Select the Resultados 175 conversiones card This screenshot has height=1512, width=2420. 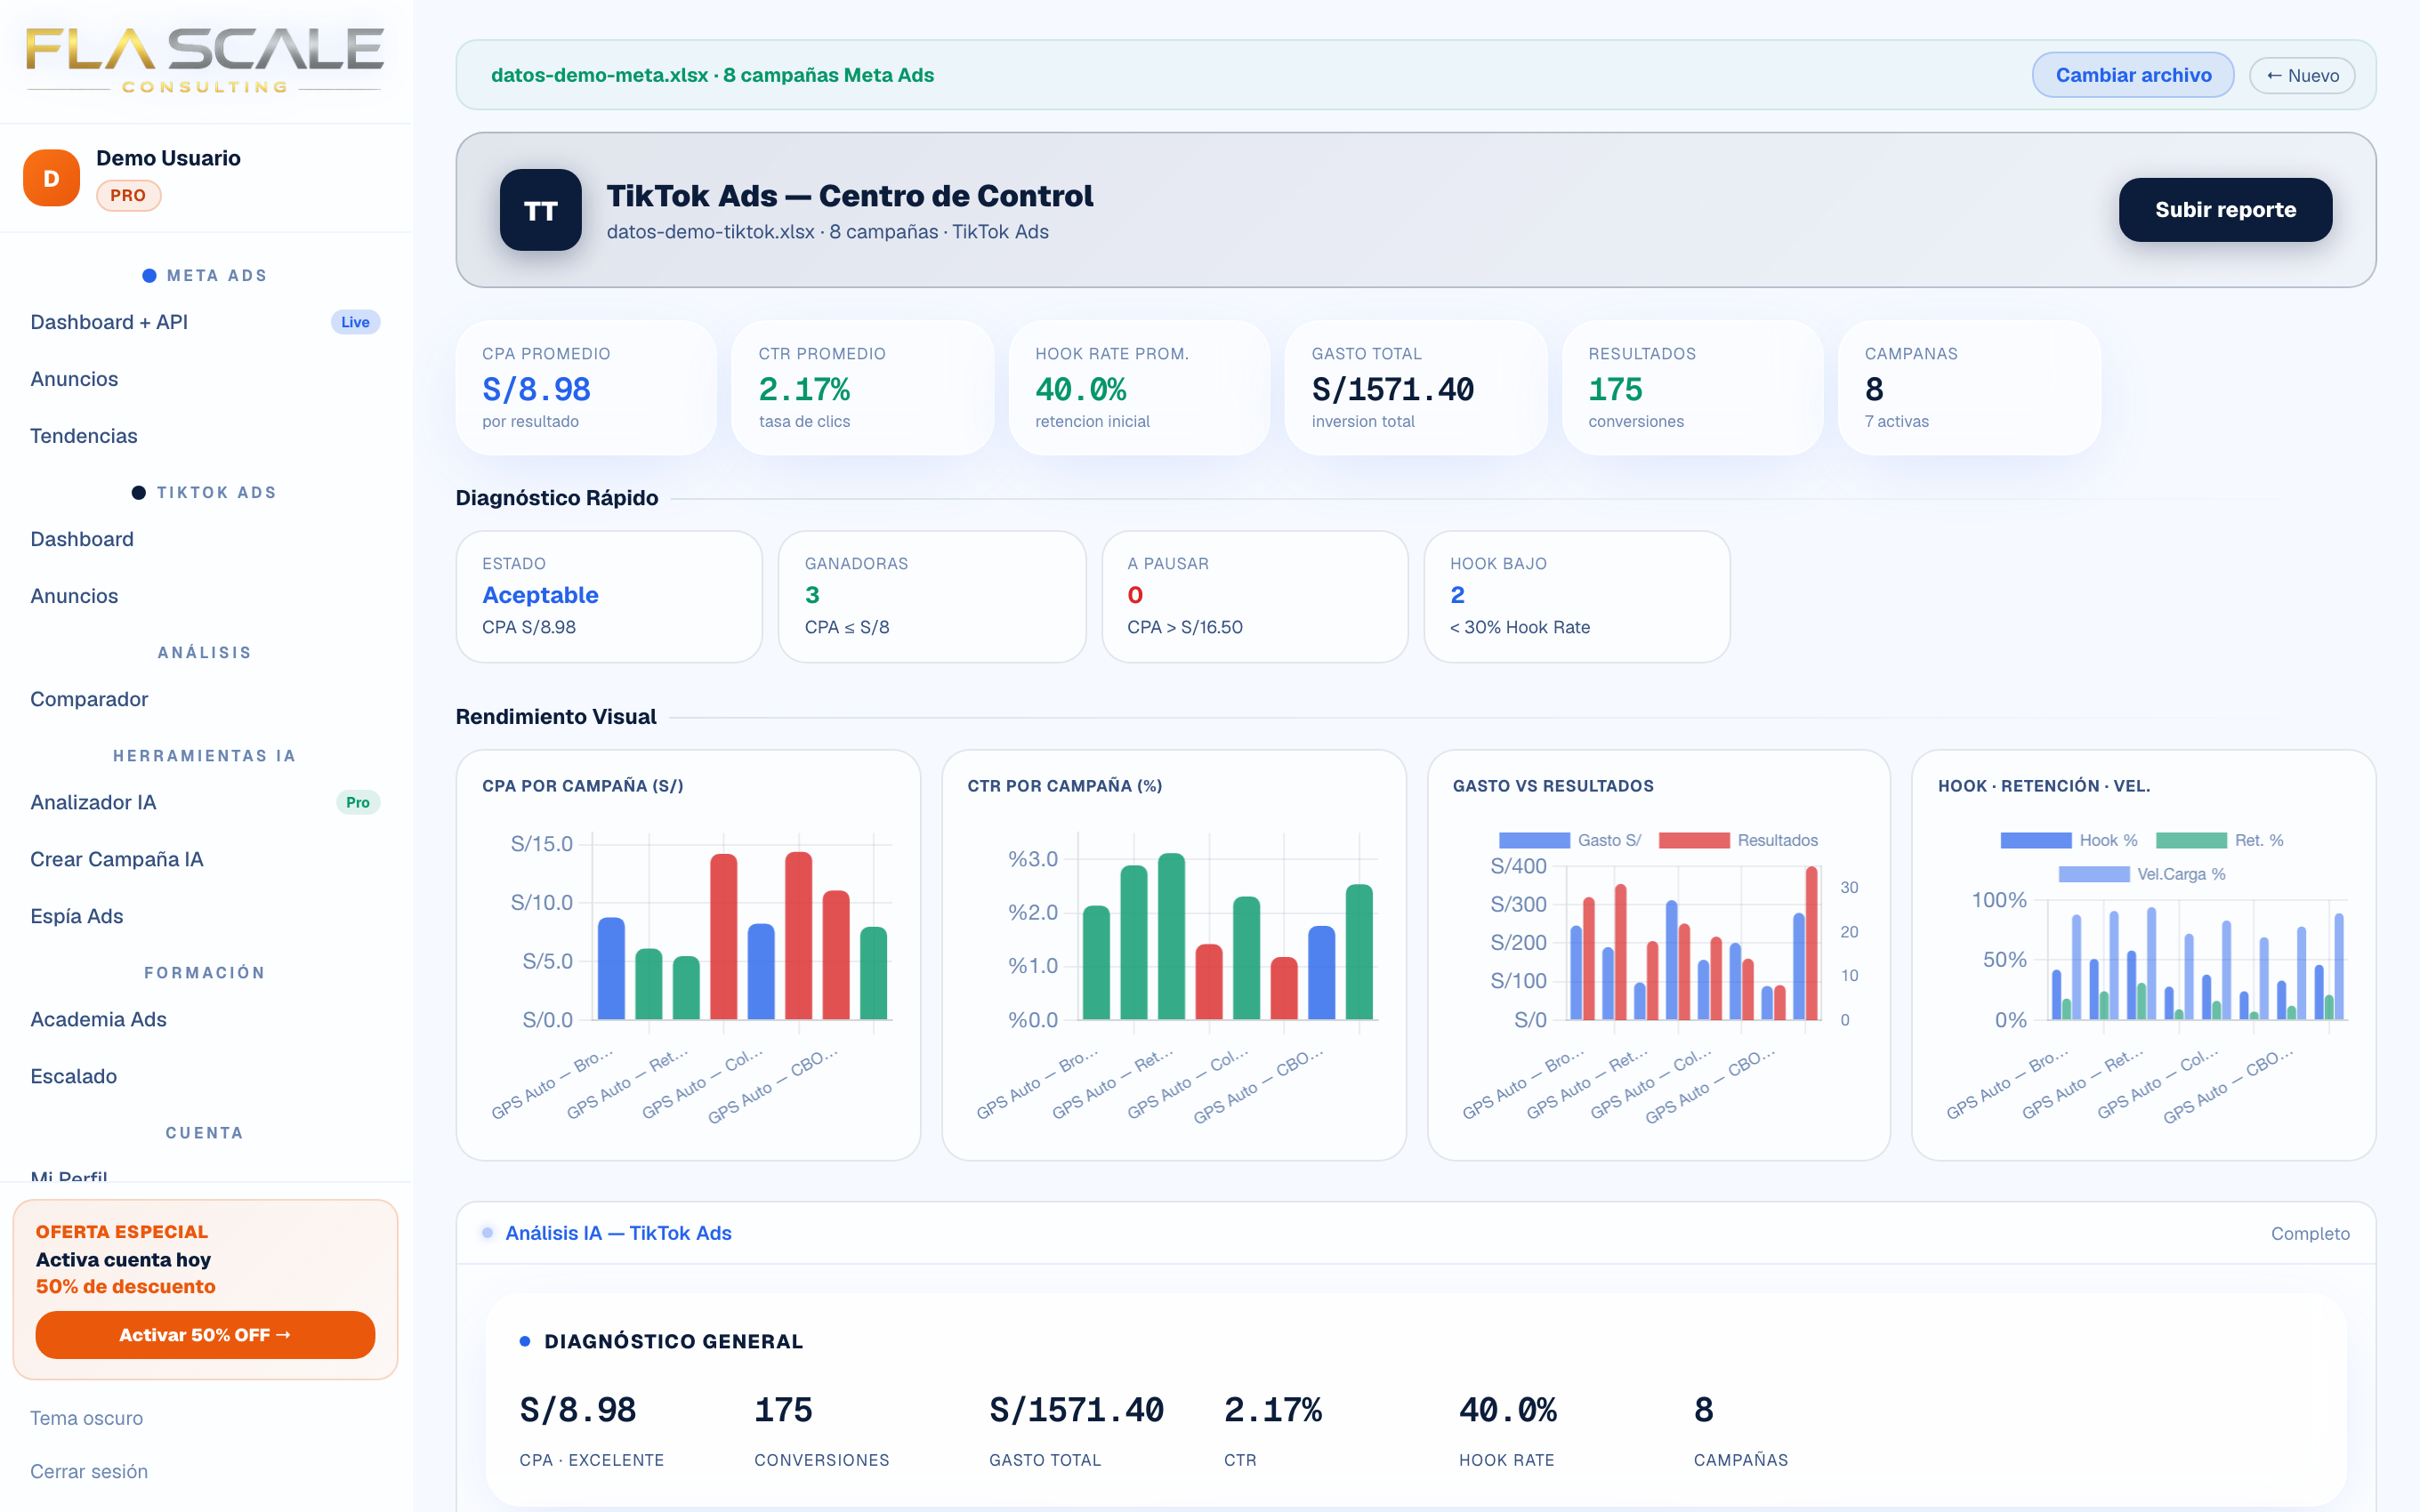(1692, 388)
